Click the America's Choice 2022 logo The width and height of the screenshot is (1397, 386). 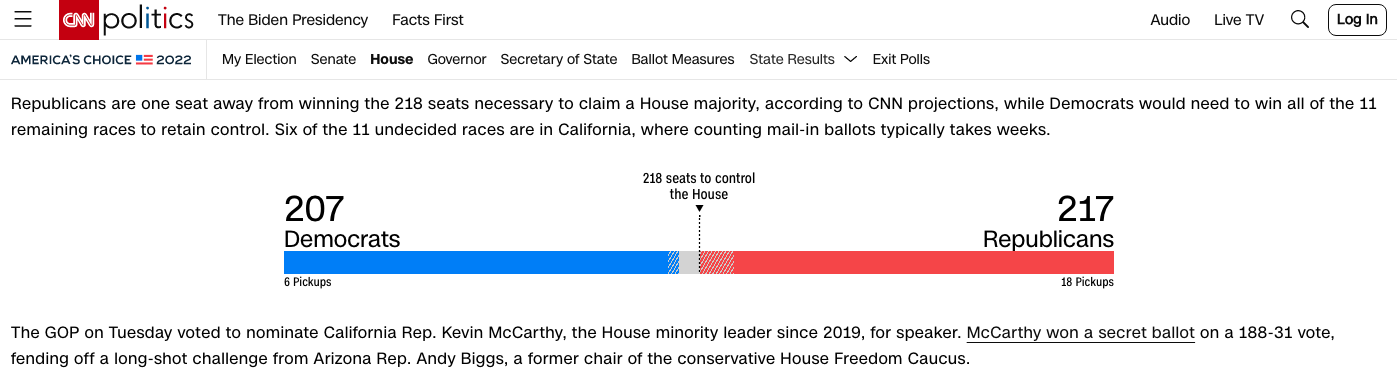pos(101,59)
